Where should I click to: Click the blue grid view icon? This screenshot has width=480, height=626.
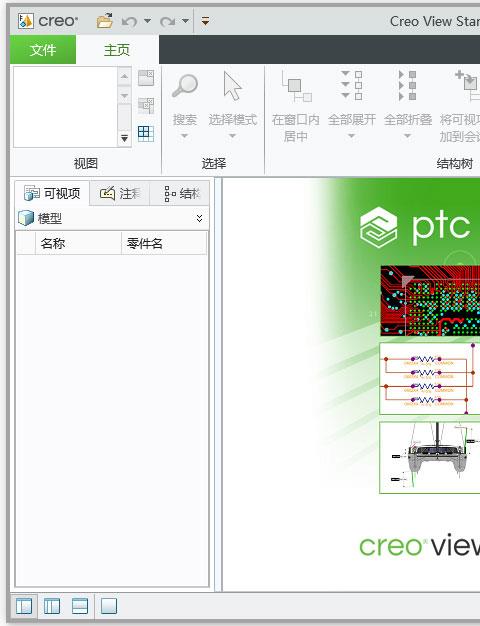[146, 133]
